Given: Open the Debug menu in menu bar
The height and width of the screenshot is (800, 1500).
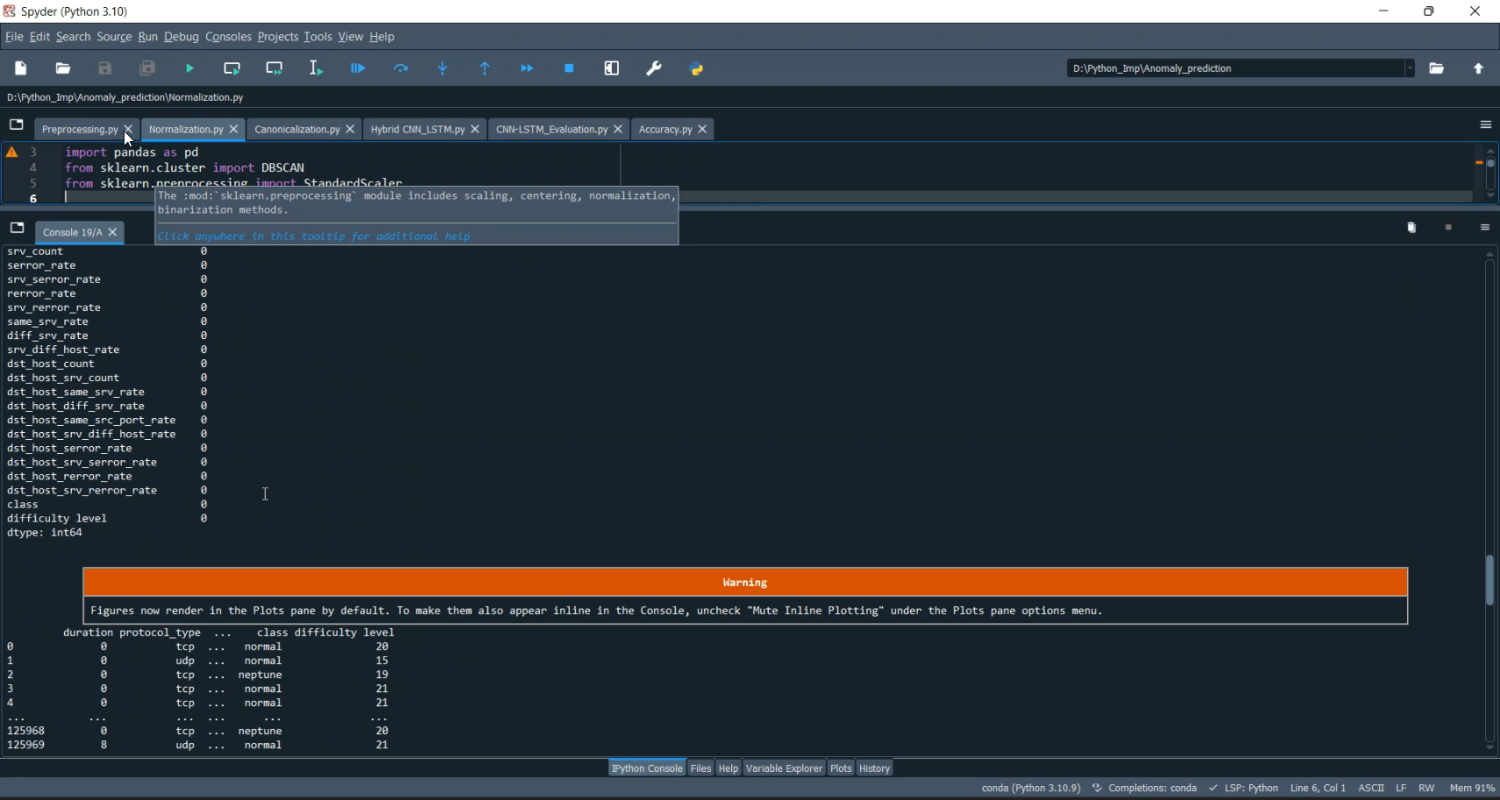Looking at the screenshot, I should [x=181, y=37].
